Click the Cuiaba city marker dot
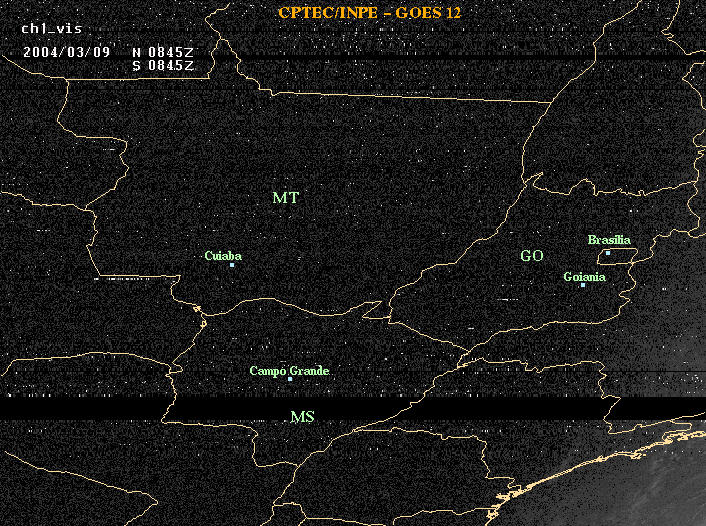The height and width of the screenshot is (526, 706). [x=232, y=265]
